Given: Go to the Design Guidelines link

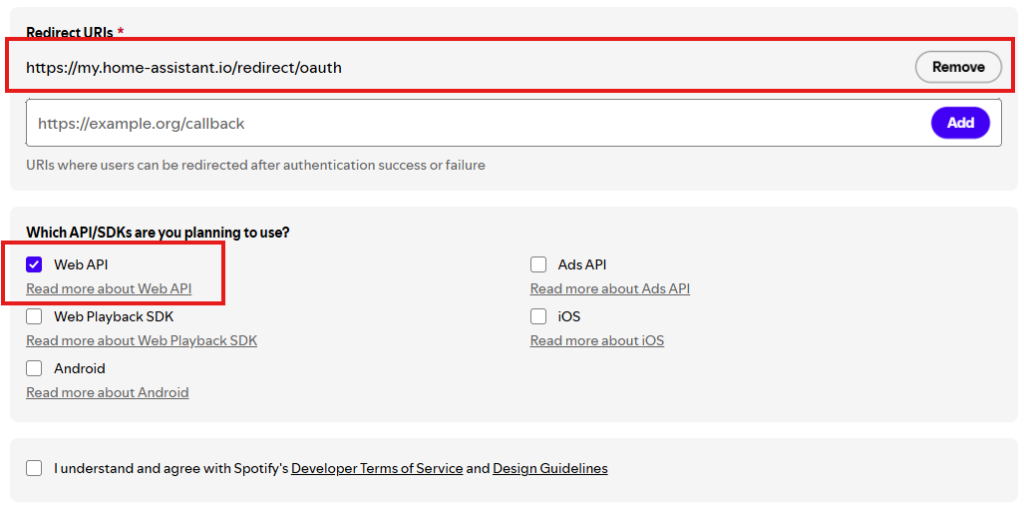Looking at the screenshot, I should click(x=550, y=468).
